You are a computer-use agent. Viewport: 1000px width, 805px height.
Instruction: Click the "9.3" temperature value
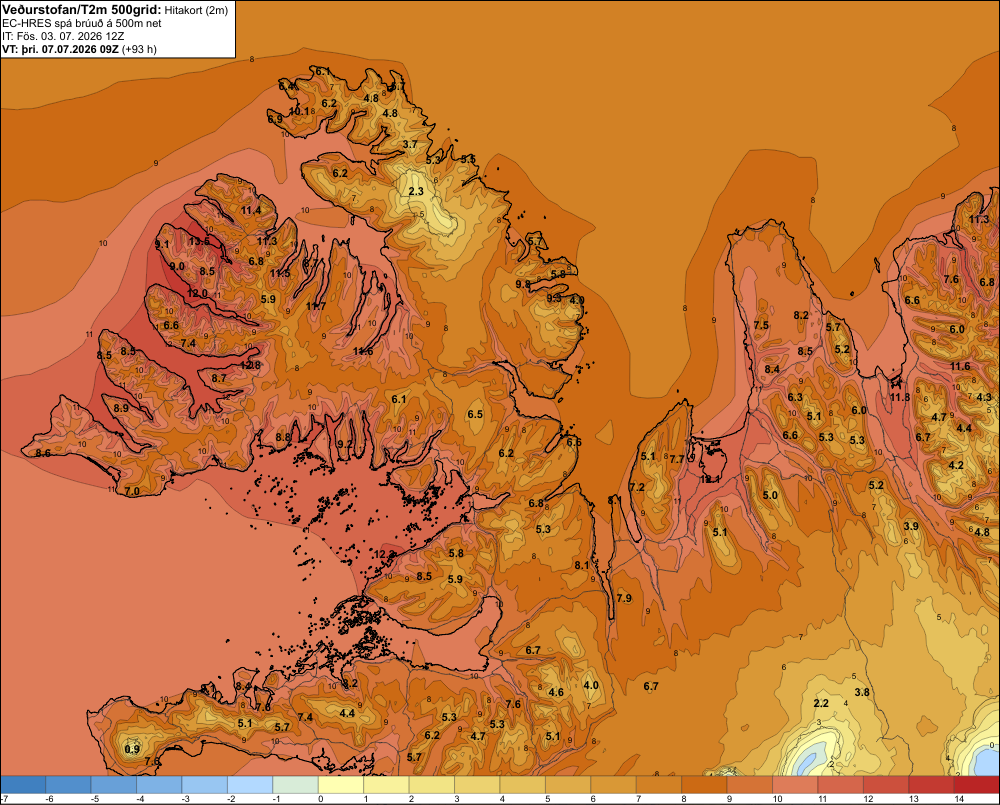[554, 298]
